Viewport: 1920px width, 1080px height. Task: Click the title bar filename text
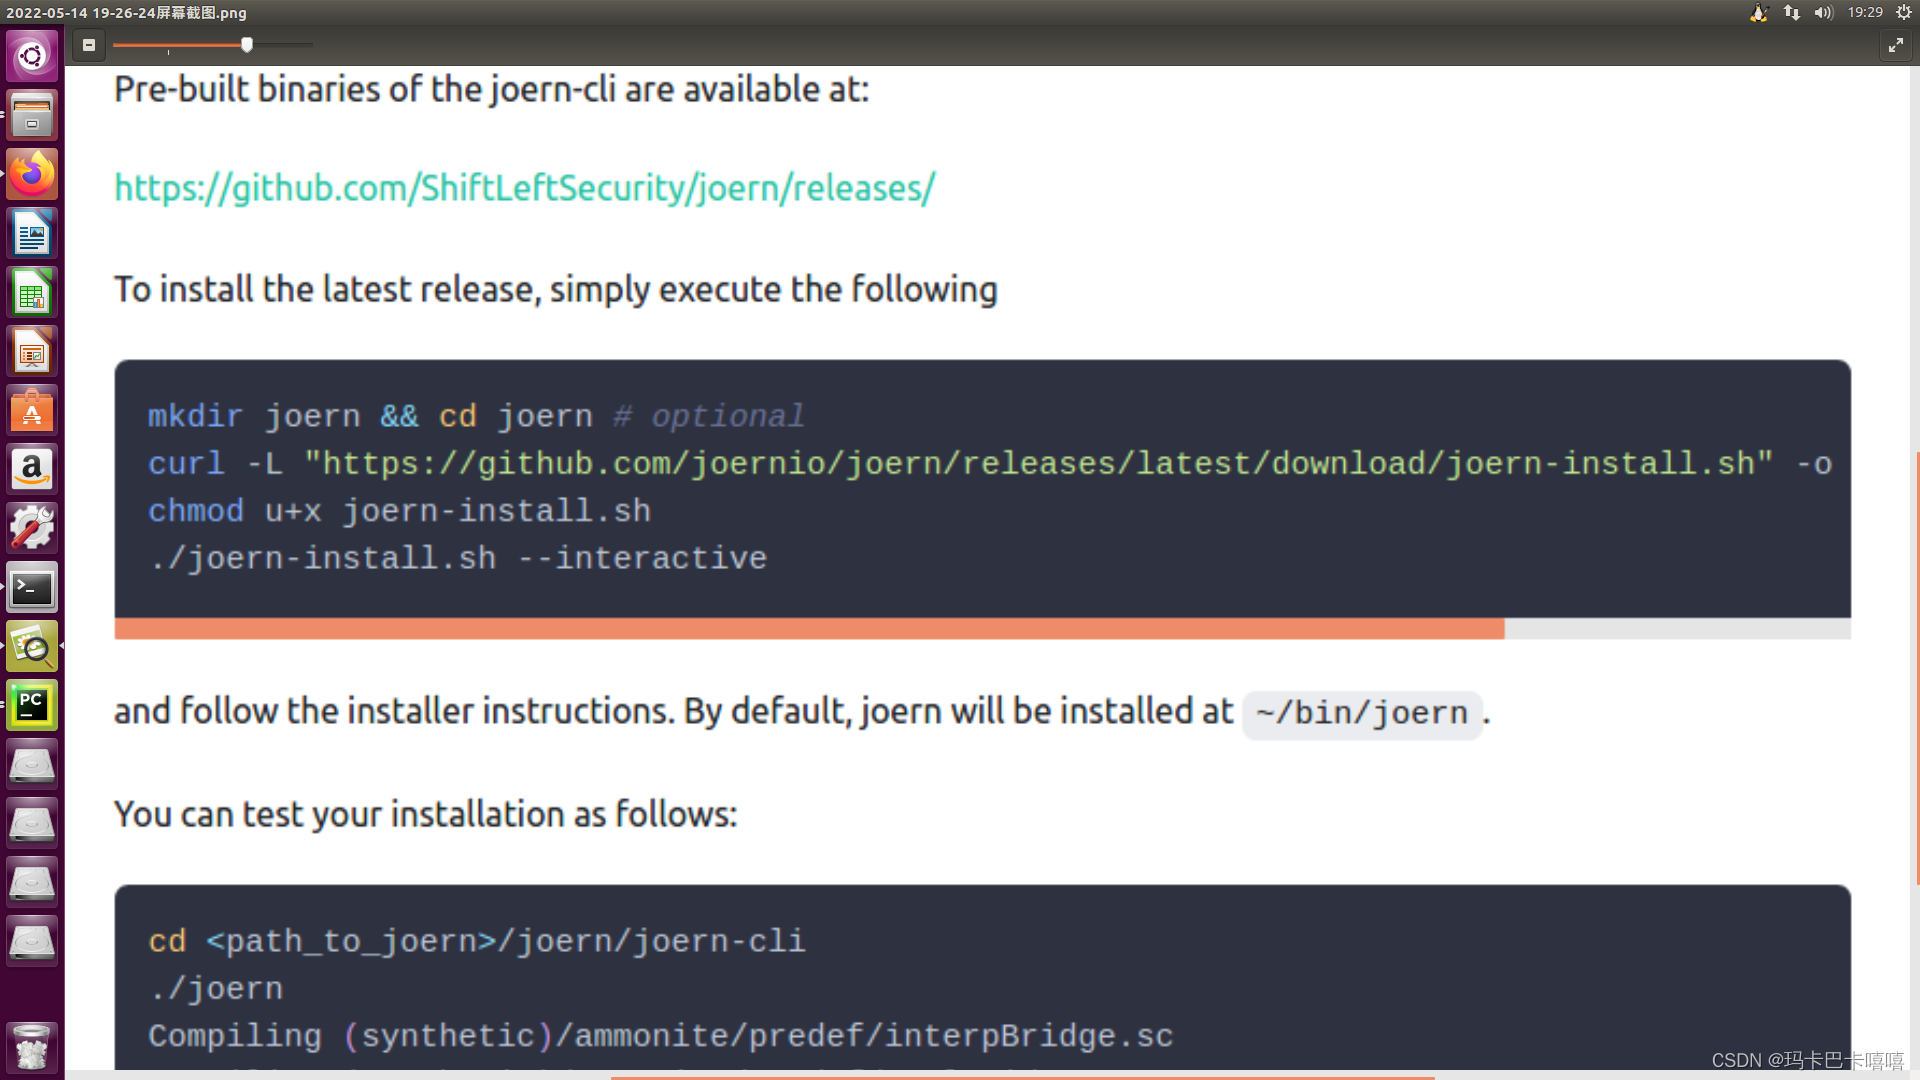coord(126,12)
